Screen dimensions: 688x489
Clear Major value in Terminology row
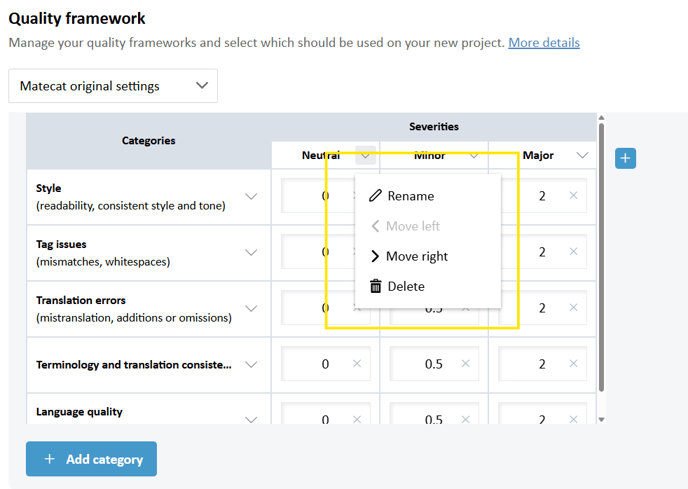(x=573, y=363)
